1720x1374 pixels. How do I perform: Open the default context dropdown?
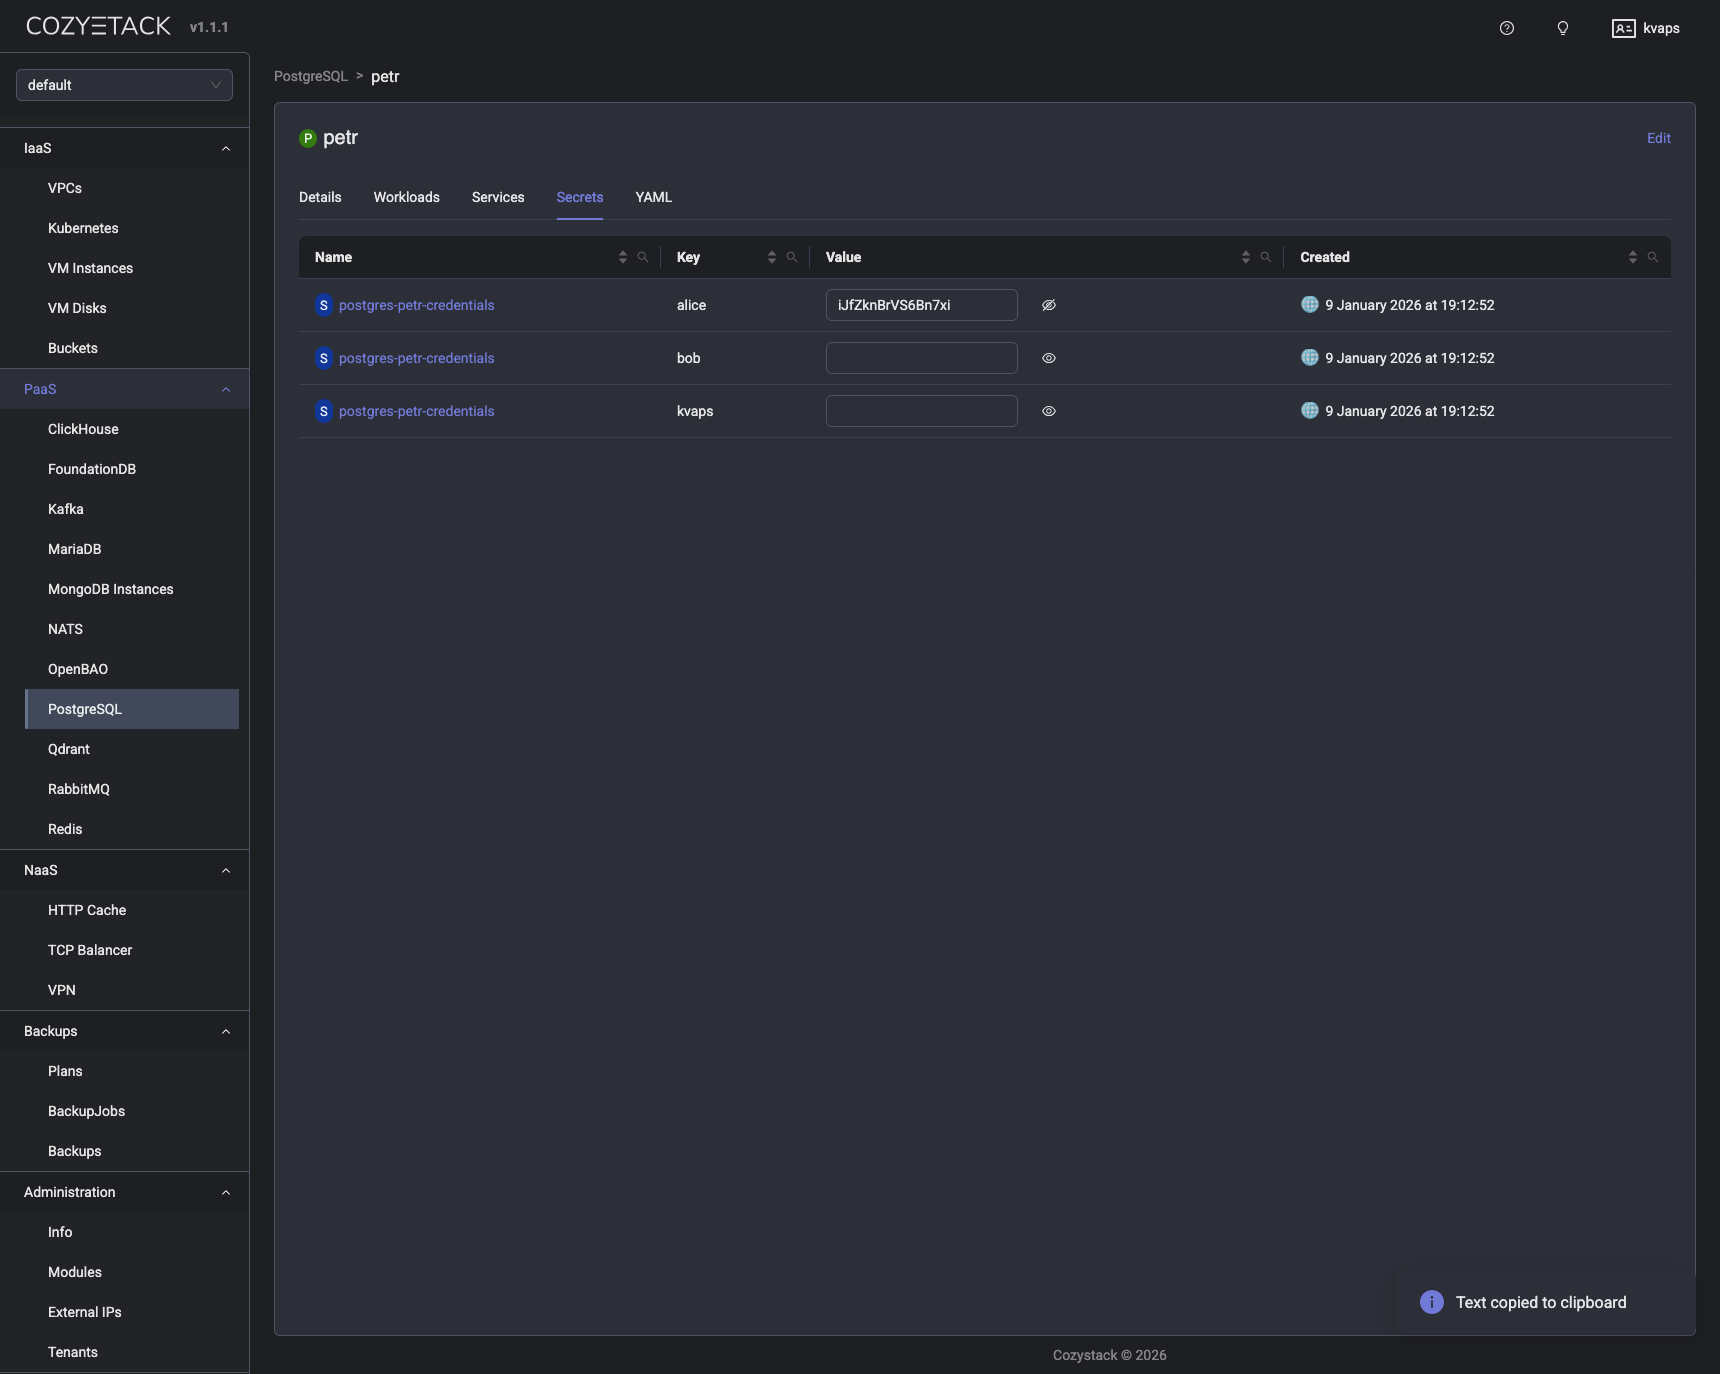[x=124, y=85]
